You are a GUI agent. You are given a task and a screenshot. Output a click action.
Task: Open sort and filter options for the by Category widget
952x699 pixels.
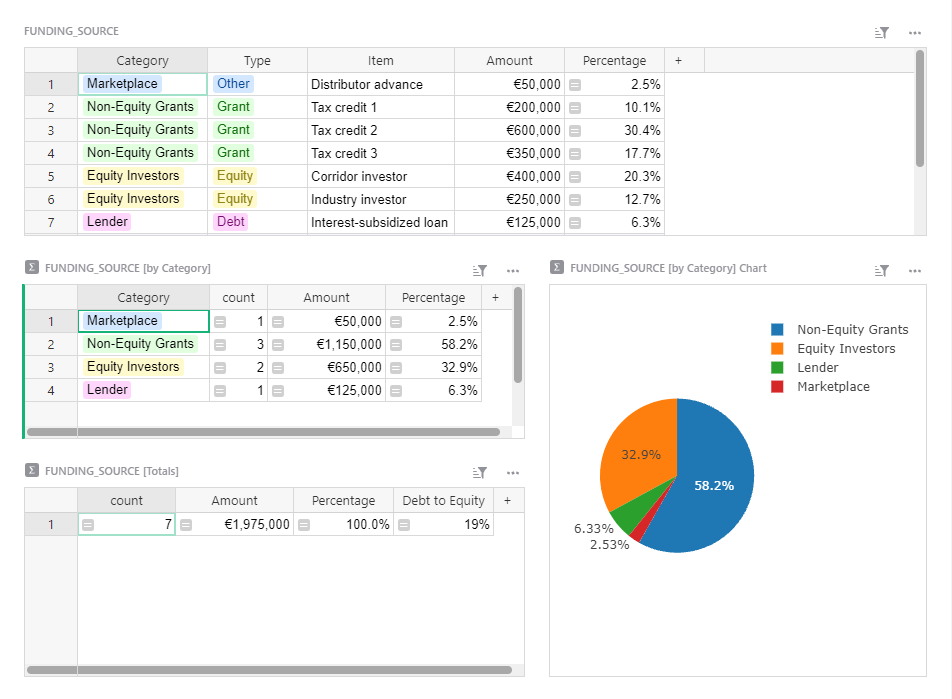pos(479,270)
